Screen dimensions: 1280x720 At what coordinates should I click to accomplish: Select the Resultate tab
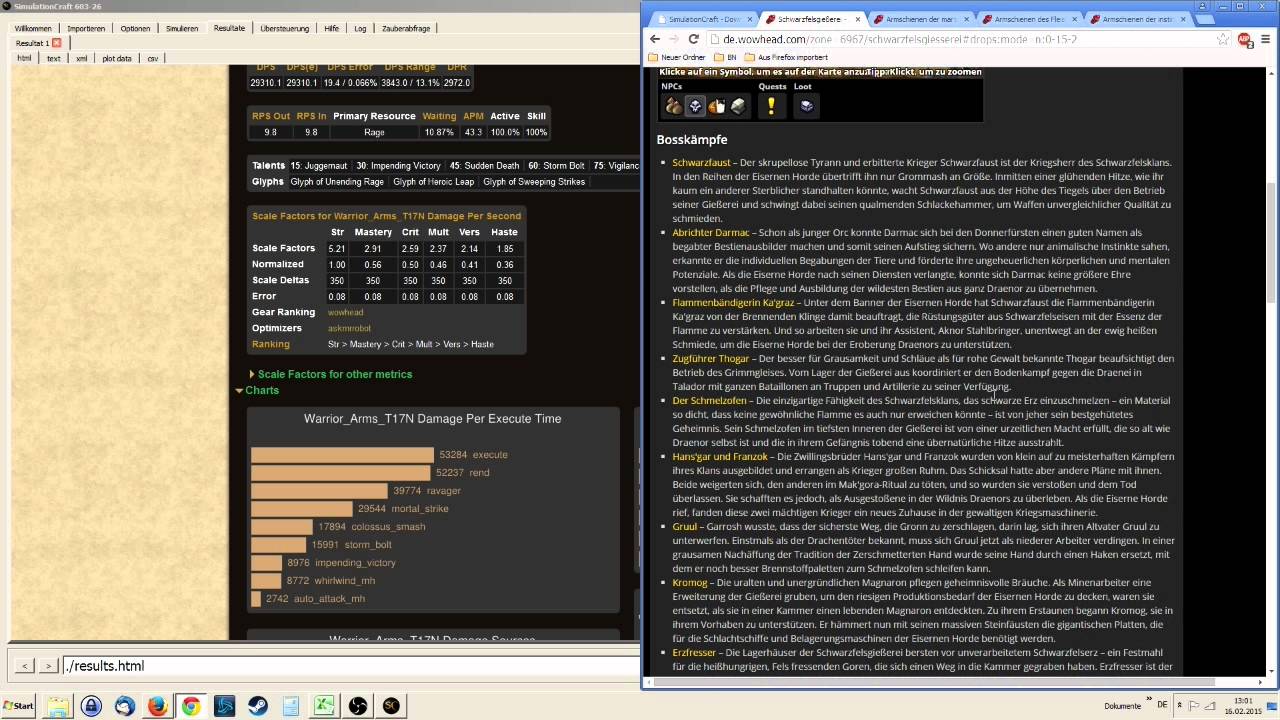[x=229, y=28]
